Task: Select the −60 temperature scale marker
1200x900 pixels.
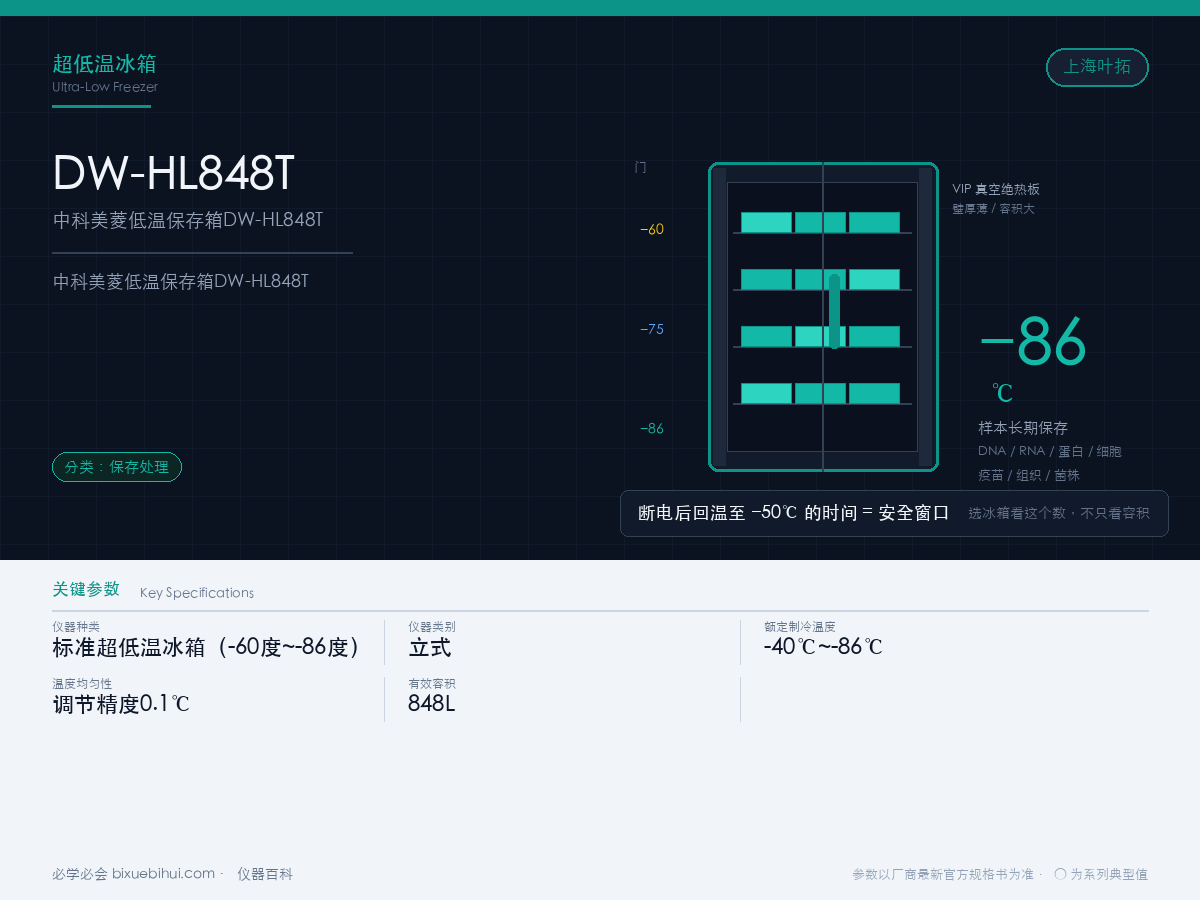Action: point(652,229)
